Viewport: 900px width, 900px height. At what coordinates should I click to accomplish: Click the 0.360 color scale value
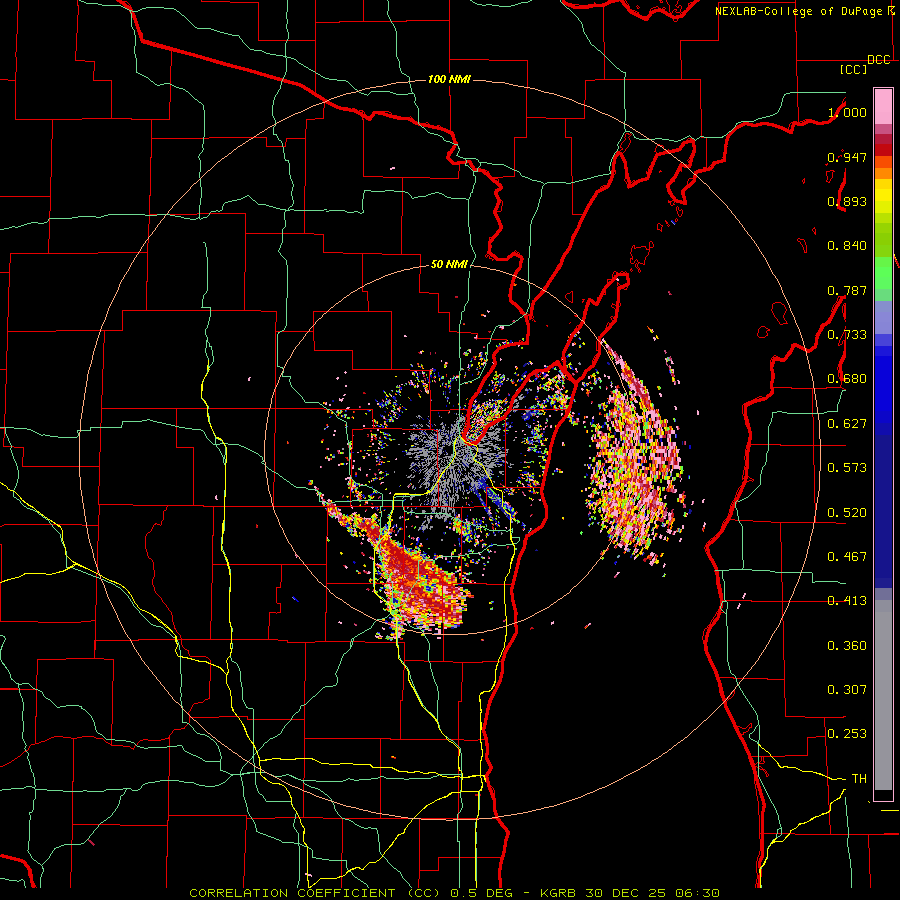pyautogui.click(x=847, y=646)
